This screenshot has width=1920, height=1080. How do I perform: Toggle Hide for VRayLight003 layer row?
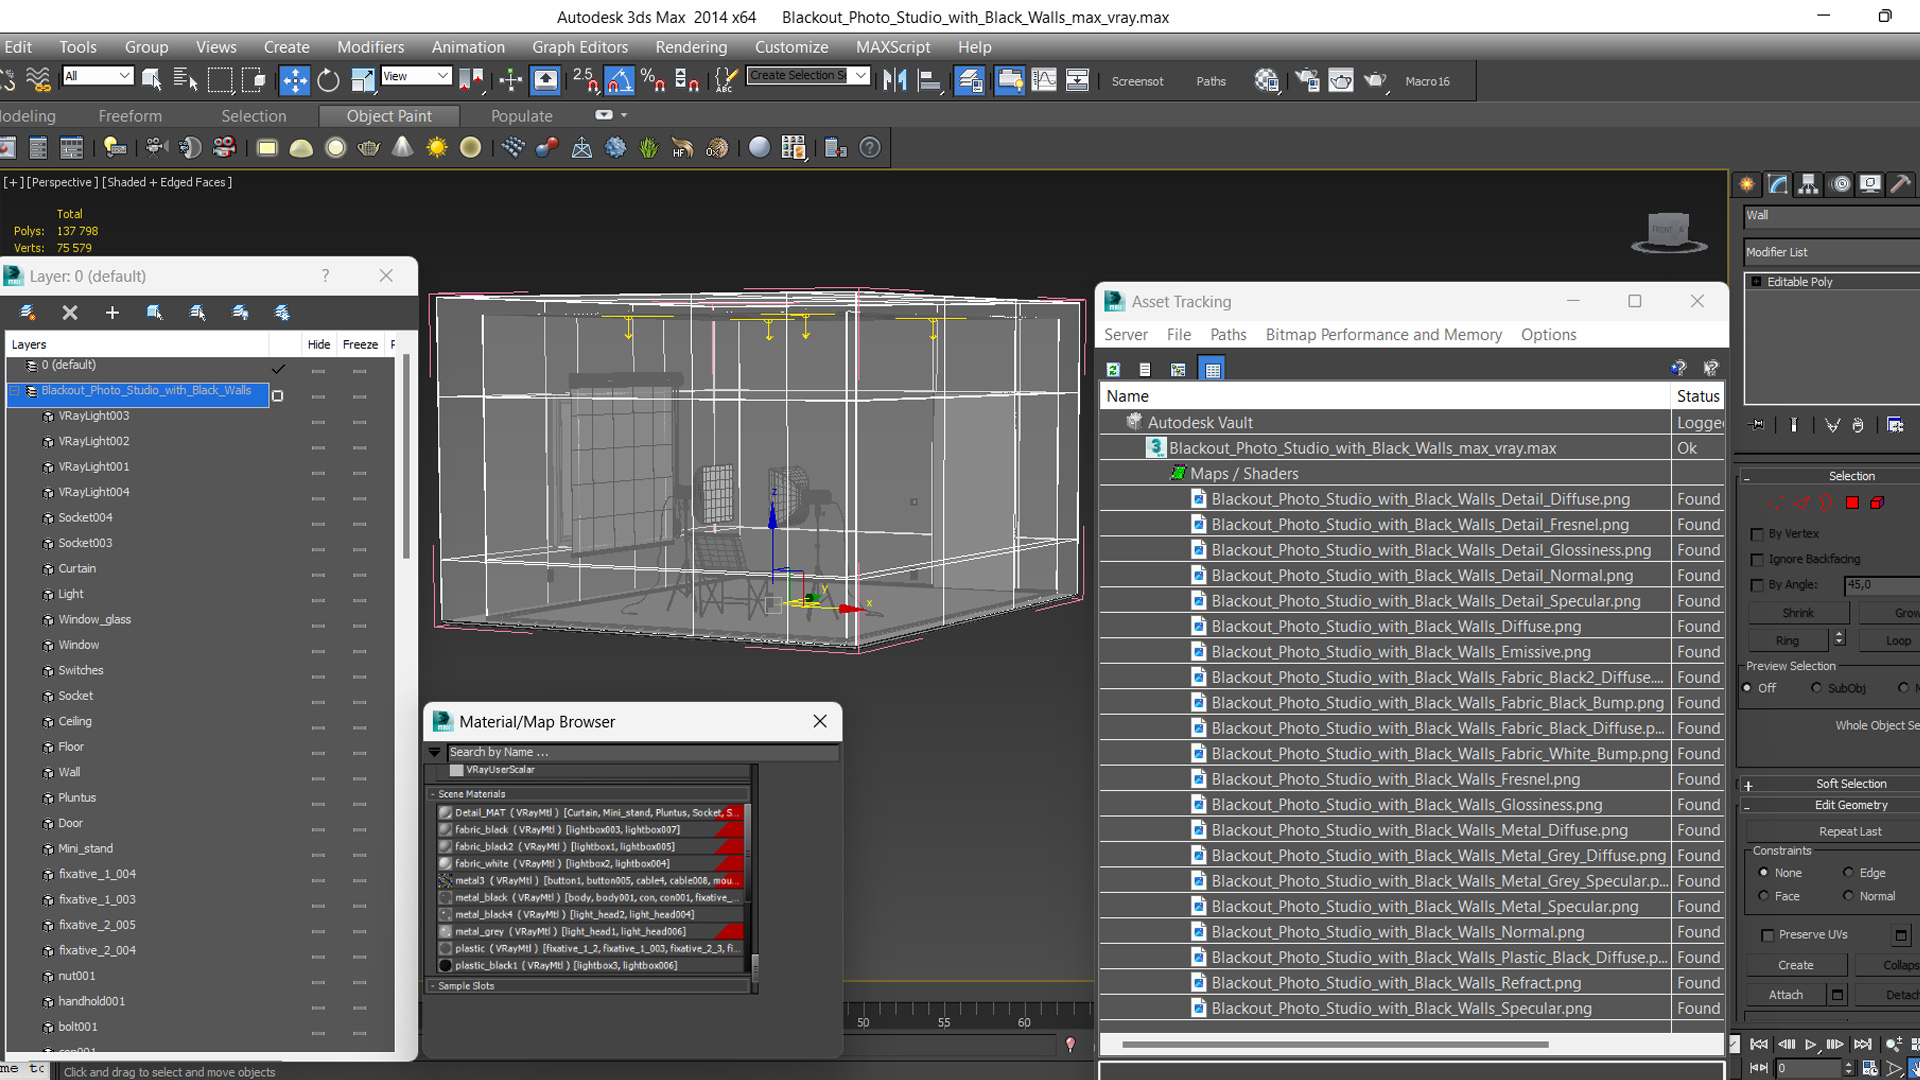(318, 423)
